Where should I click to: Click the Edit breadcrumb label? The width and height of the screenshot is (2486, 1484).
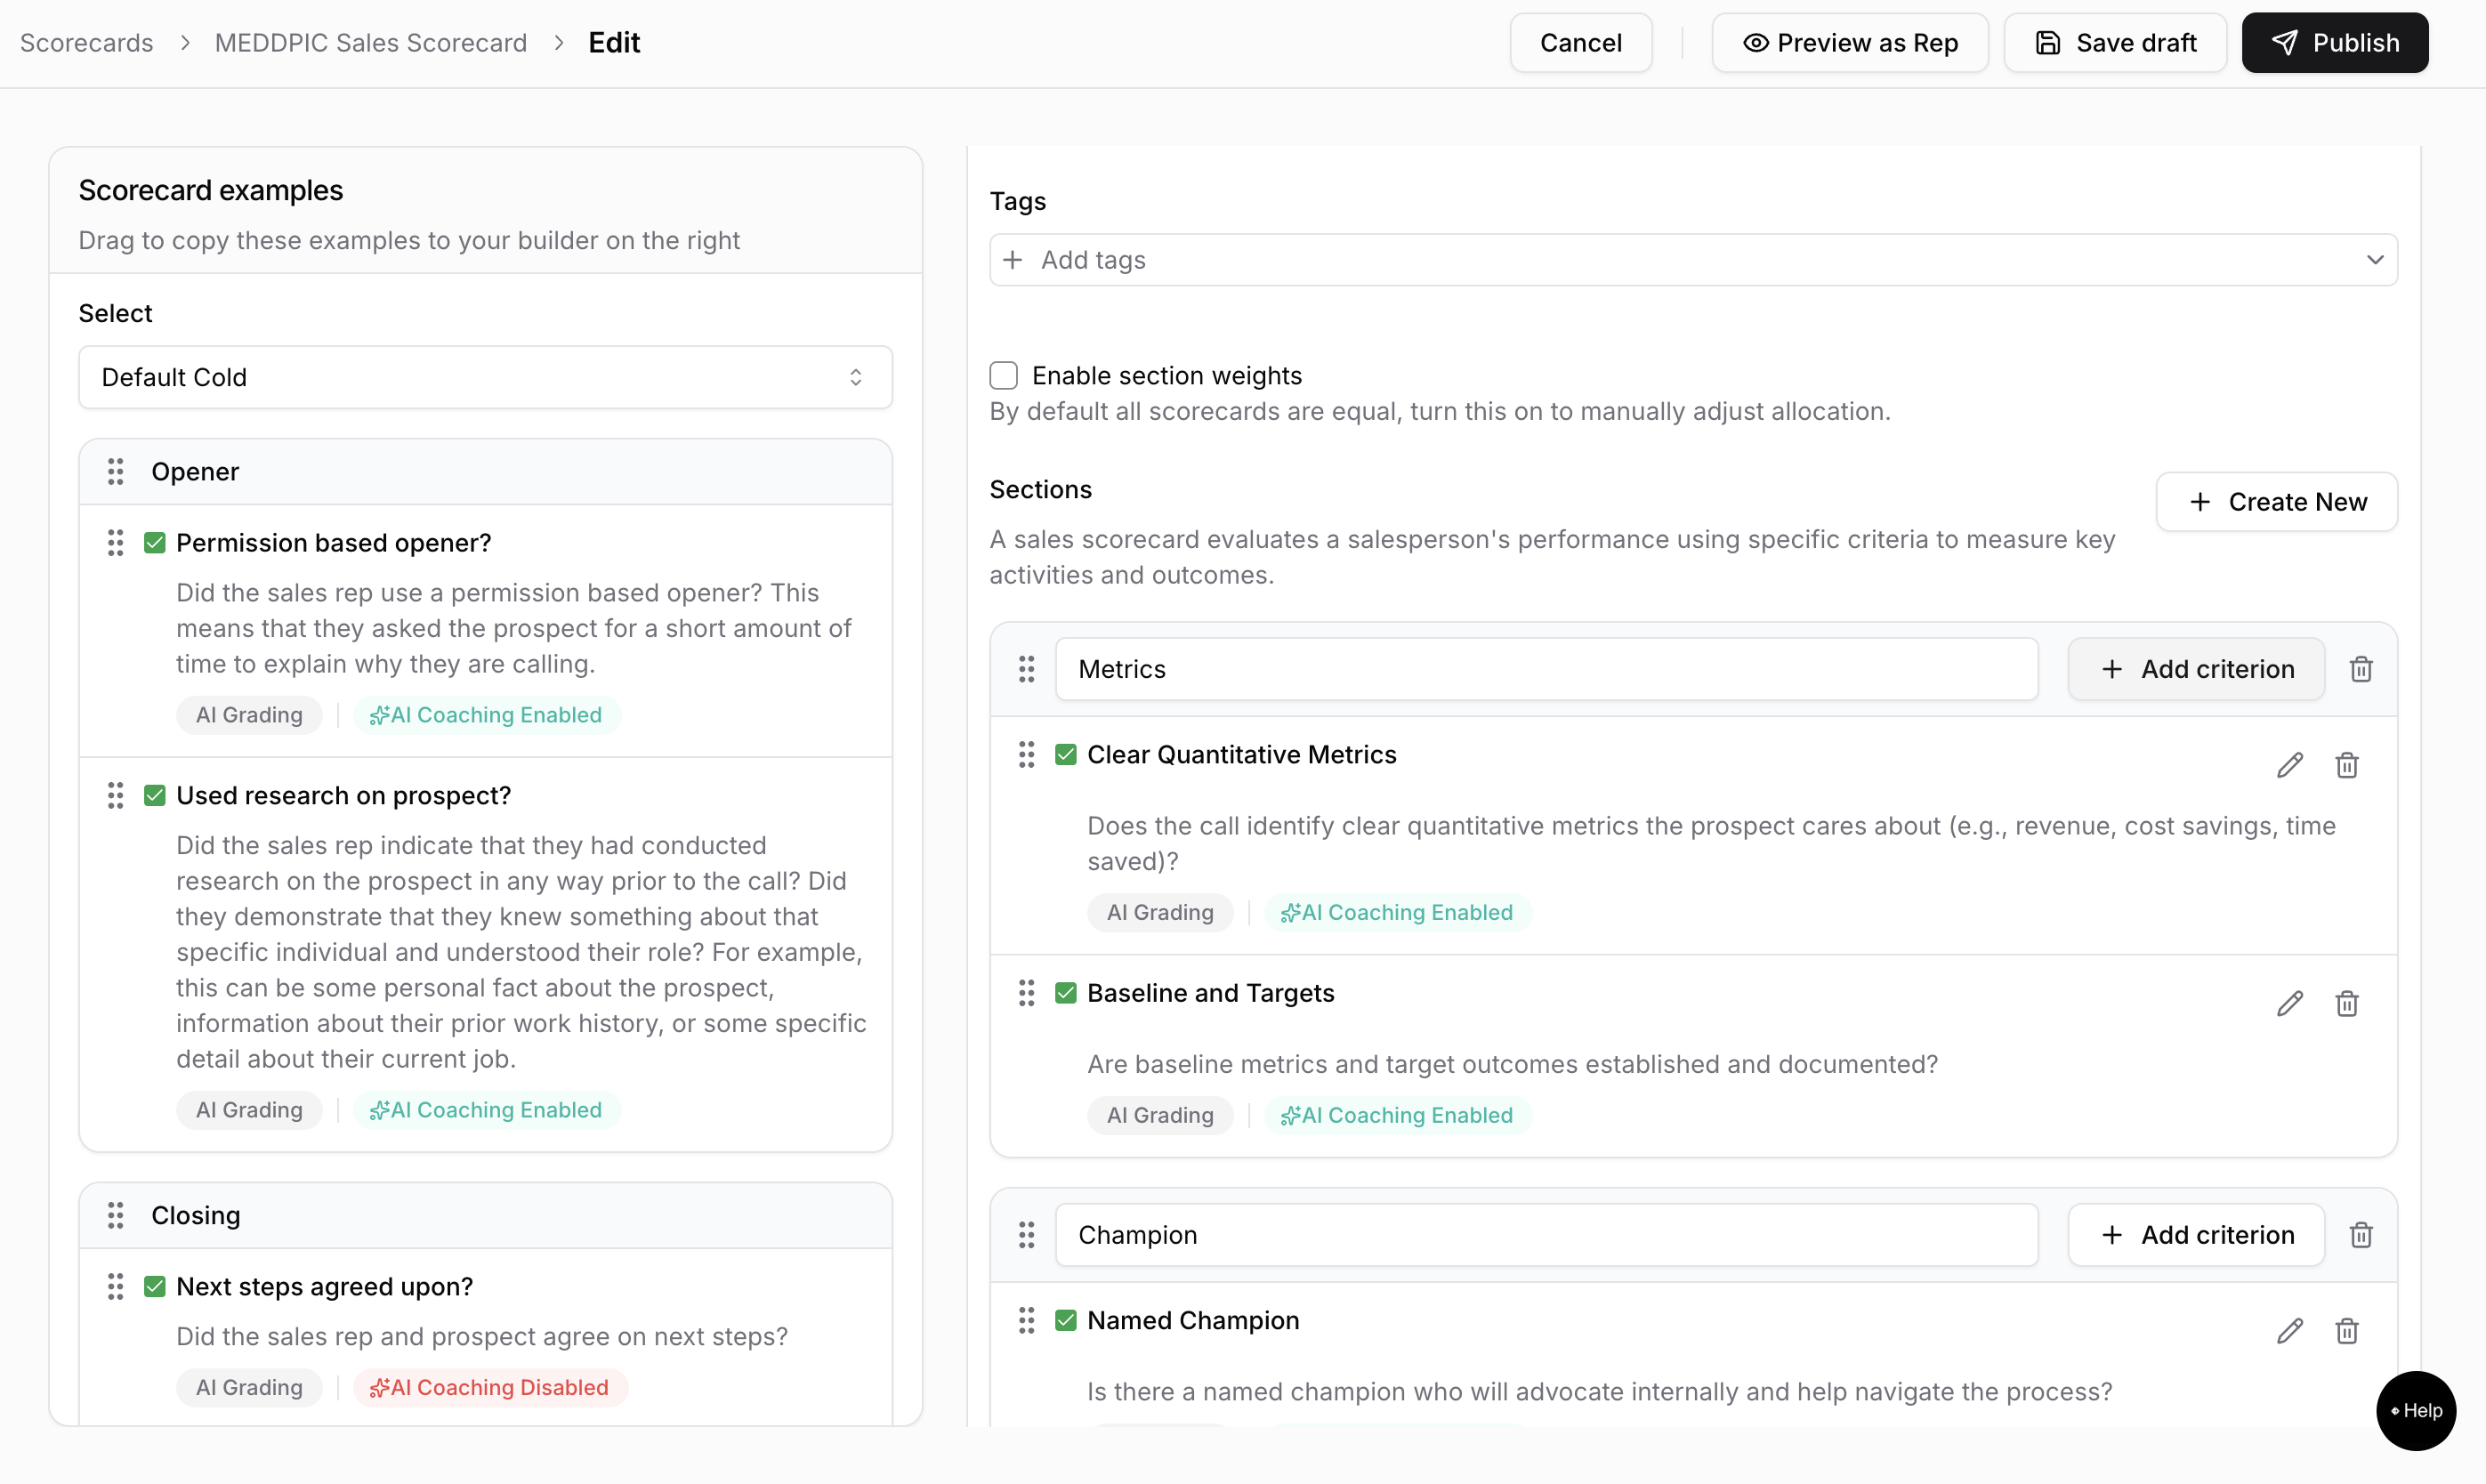pos(614,43)
